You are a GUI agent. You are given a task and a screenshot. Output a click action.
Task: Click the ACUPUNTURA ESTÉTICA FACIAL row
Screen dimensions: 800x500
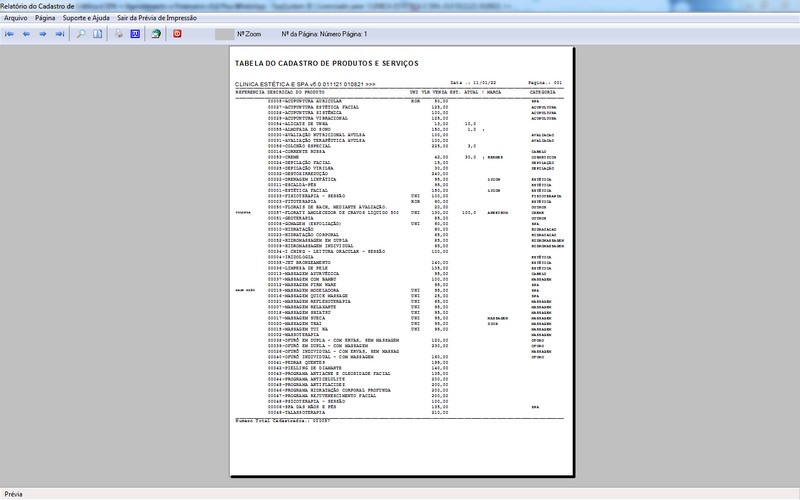click(x=399, y=107)
